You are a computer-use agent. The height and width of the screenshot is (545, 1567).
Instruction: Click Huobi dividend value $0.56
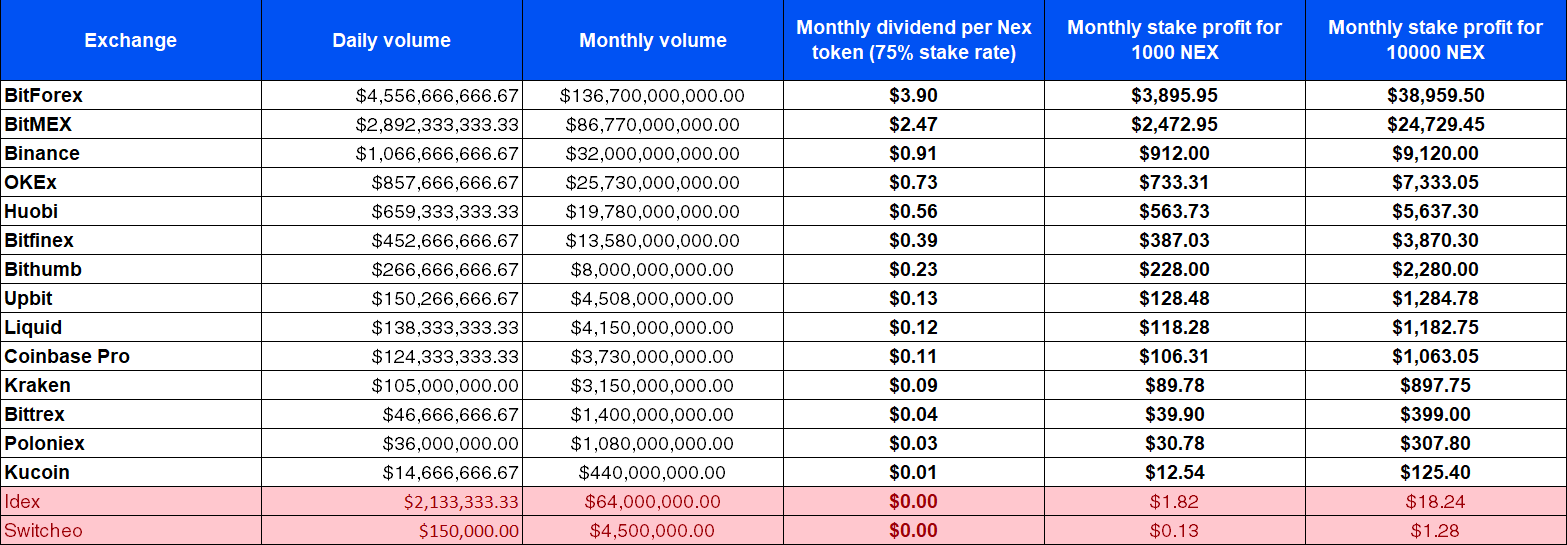[914, 212]
